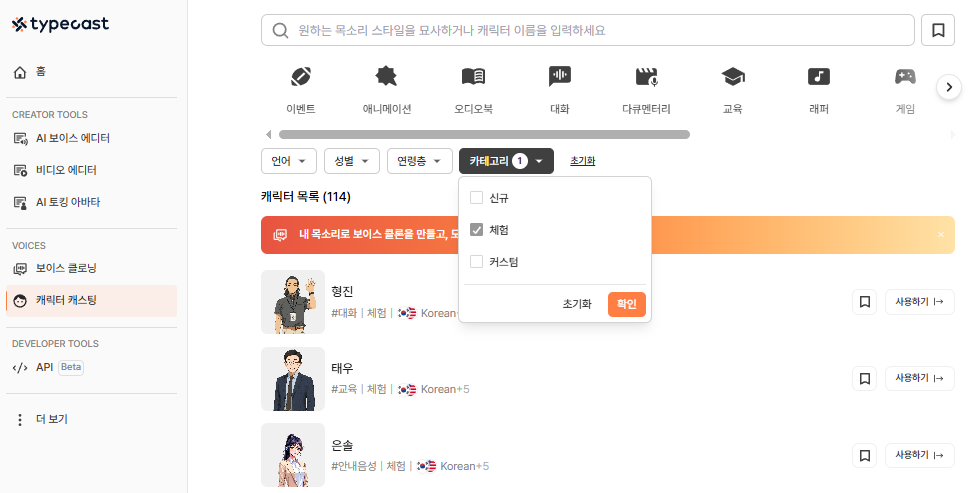This screenshot has height=493, width=979.
Task: Expand the 언어 filter dropdown
Action: click(289, 161)
